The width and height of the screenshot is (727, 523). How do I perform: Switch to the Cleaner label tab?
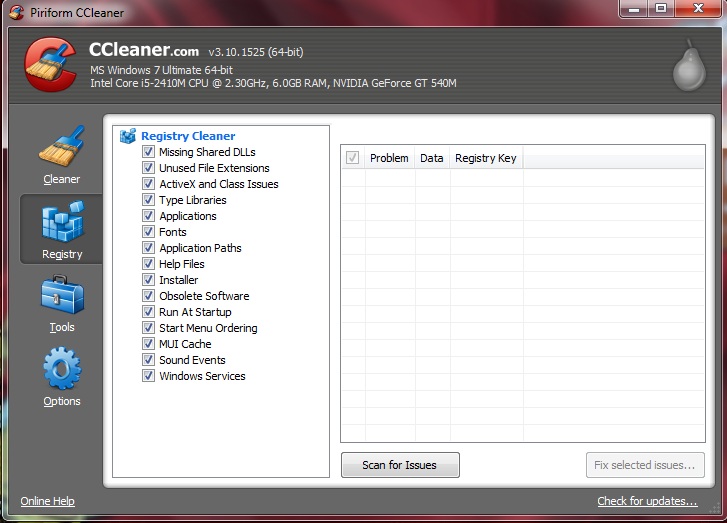[62, 179]
